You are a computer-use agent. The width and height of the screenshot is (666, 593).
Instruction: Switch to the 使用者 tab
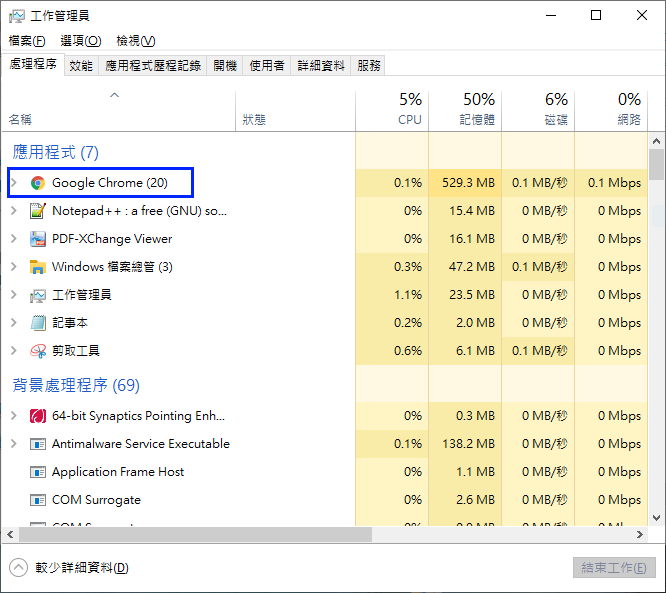pyautogui.click(x=267, y=65)
